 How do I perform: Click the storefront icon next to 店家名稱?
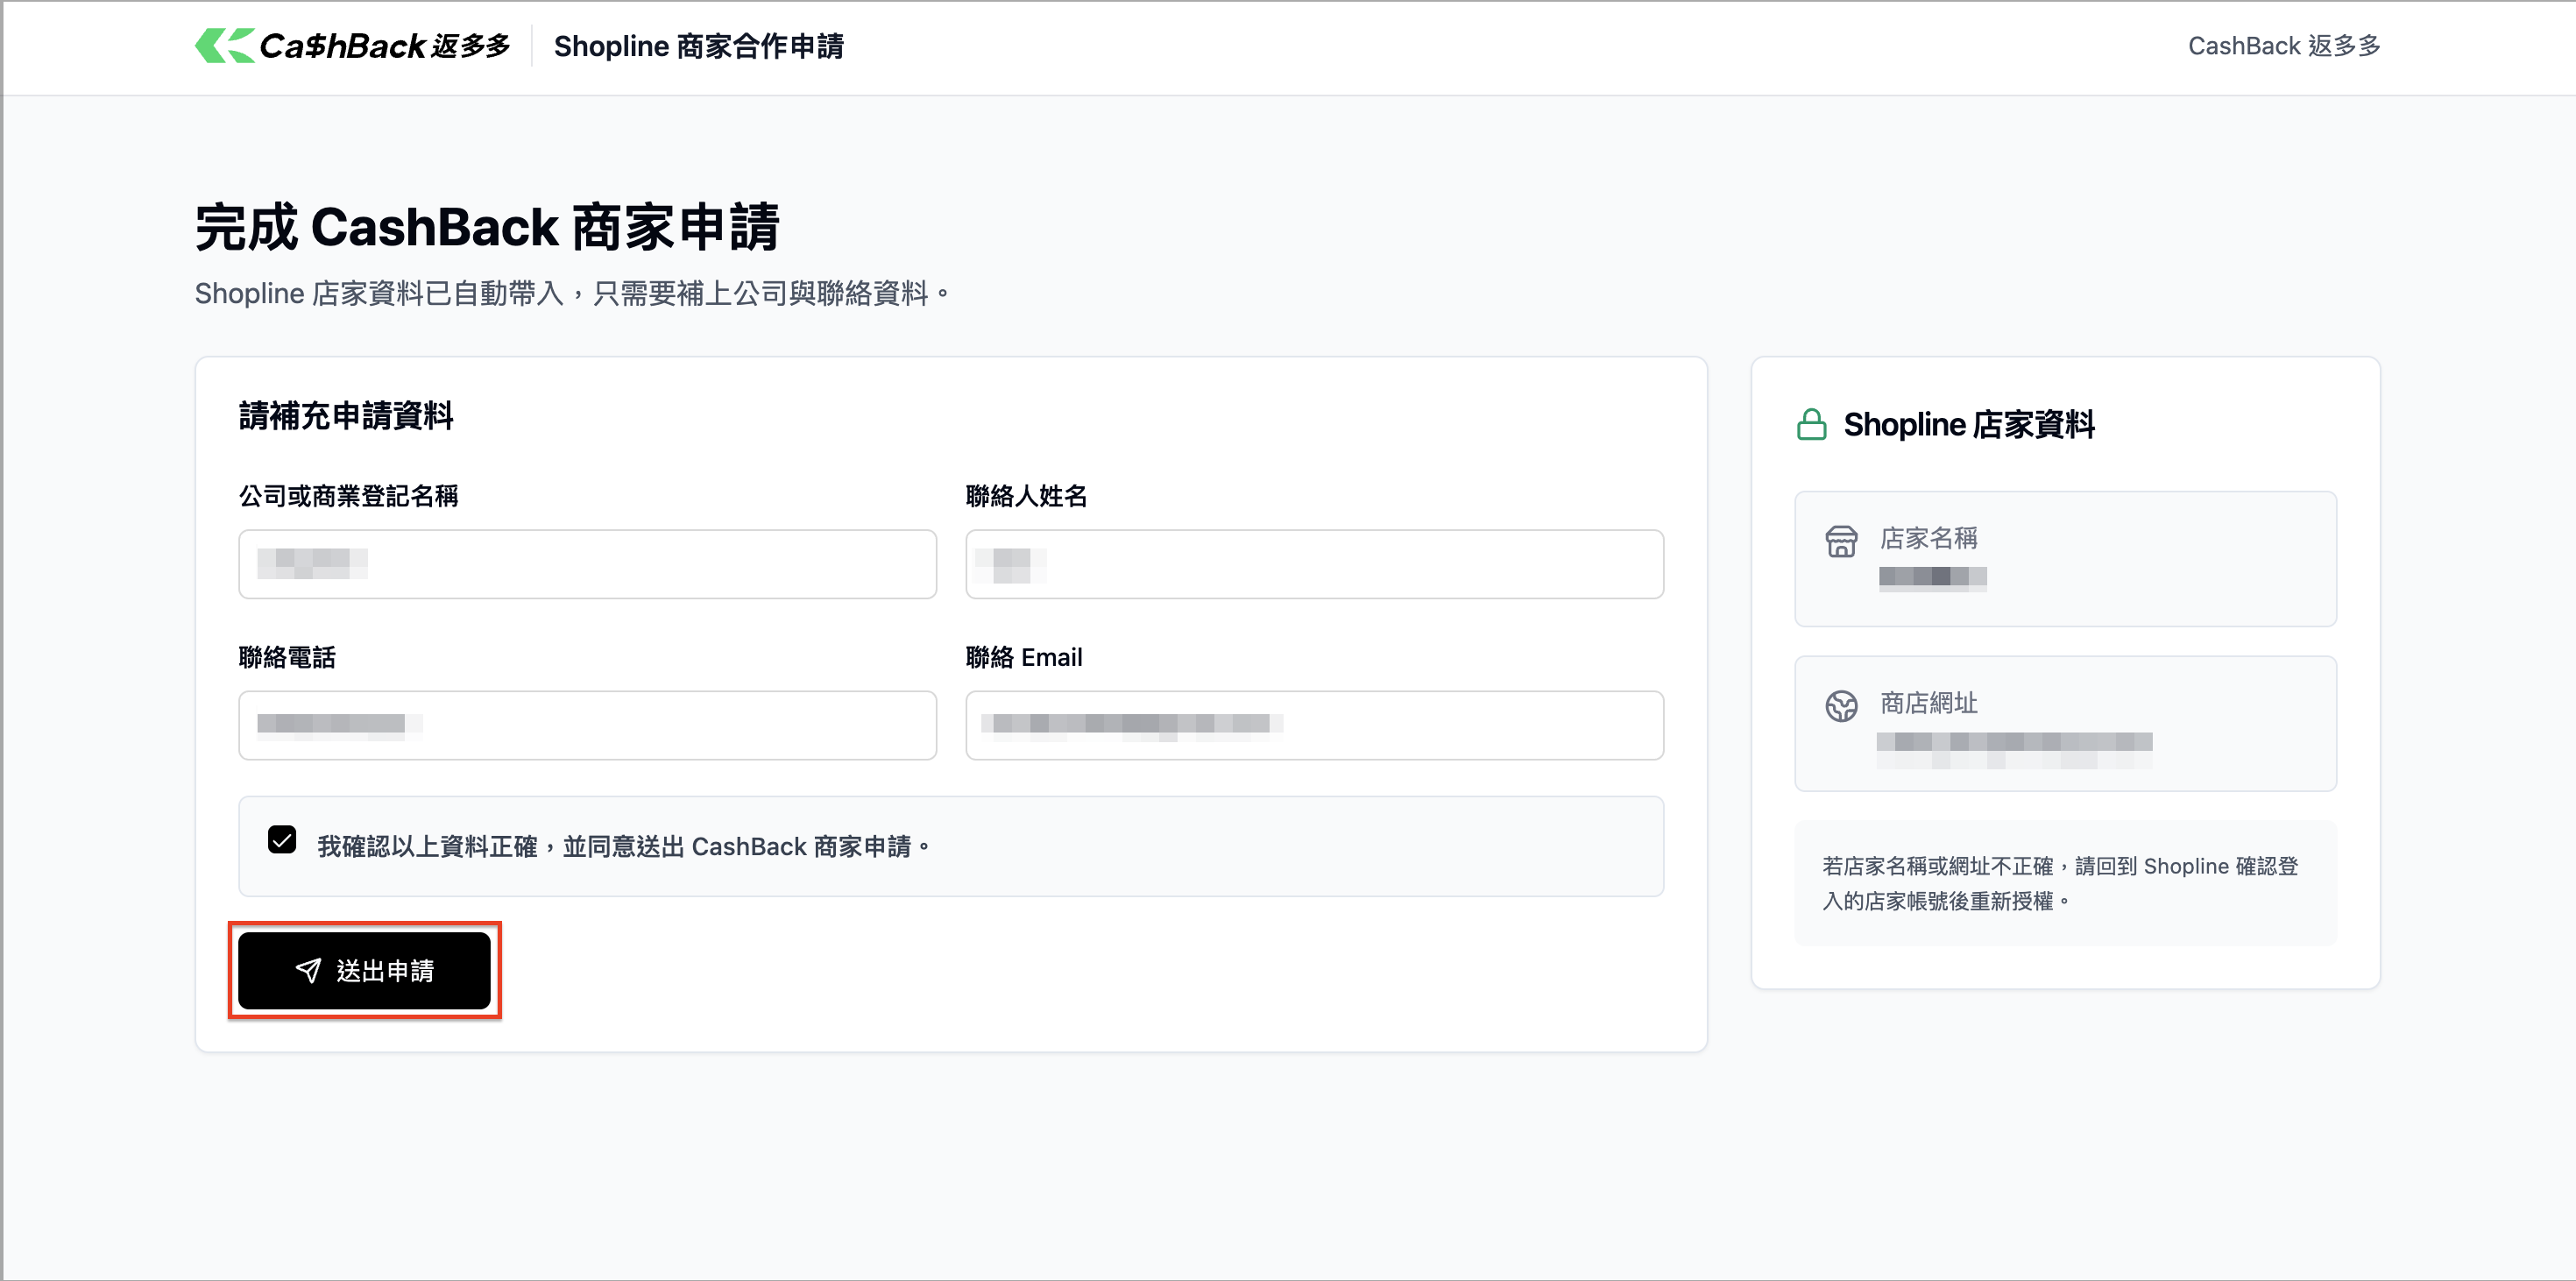pyautogui.click(x=1841, y=541)
